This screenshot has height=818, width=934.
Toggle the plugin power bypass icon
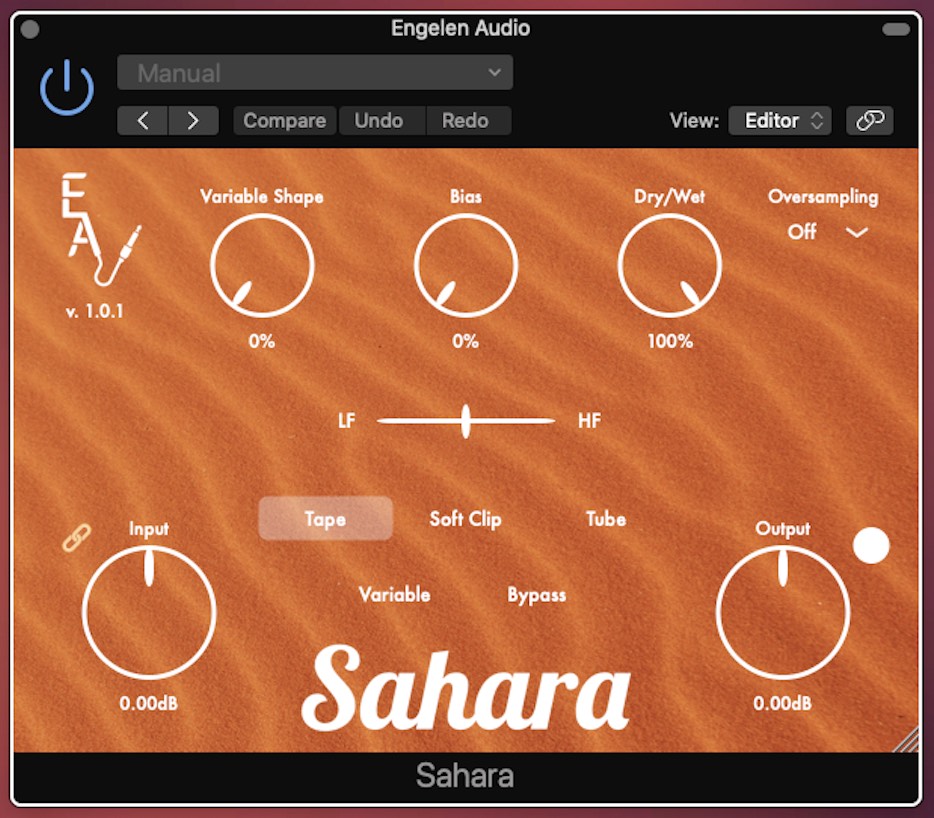[x=67, y=87]
